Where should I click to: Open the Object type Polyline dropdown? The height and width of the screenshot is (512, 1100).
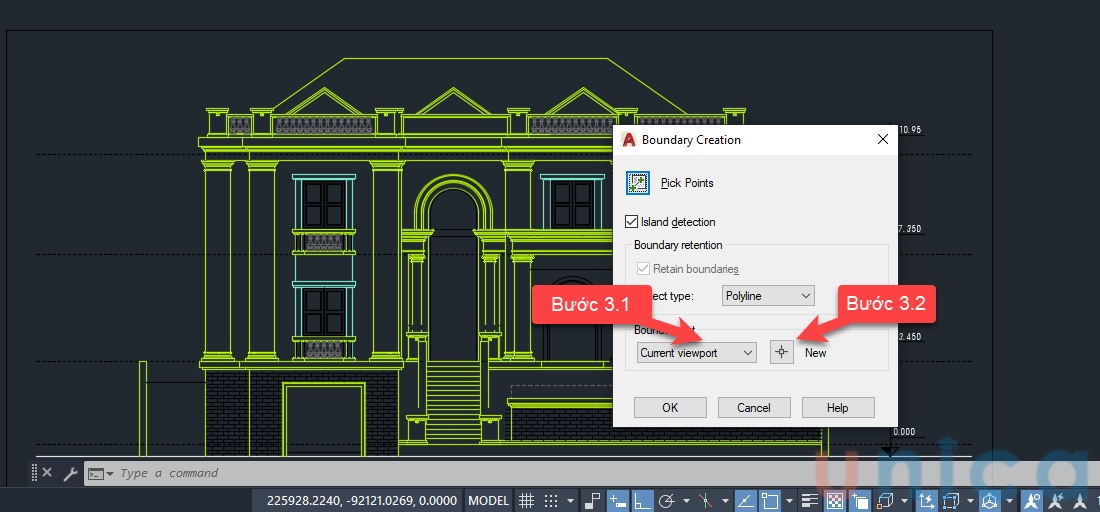click(767, 296)
